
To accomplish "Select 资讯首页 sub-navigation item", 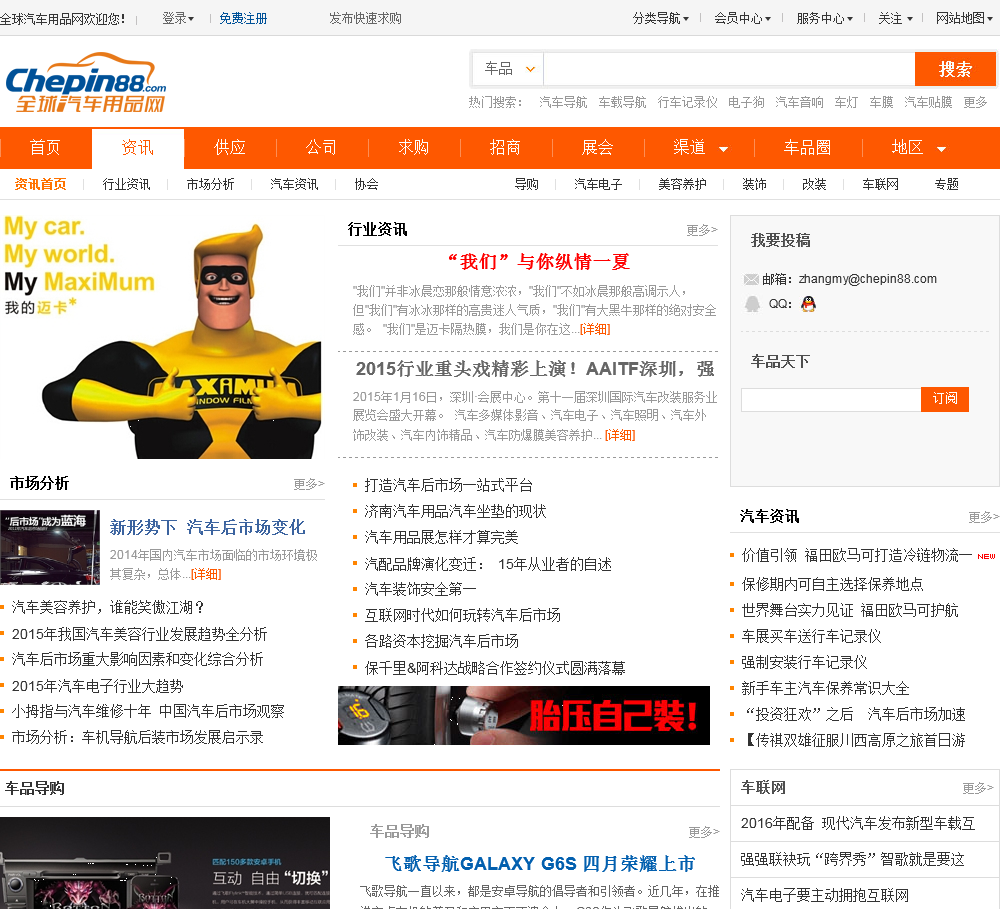I will 40,184.
